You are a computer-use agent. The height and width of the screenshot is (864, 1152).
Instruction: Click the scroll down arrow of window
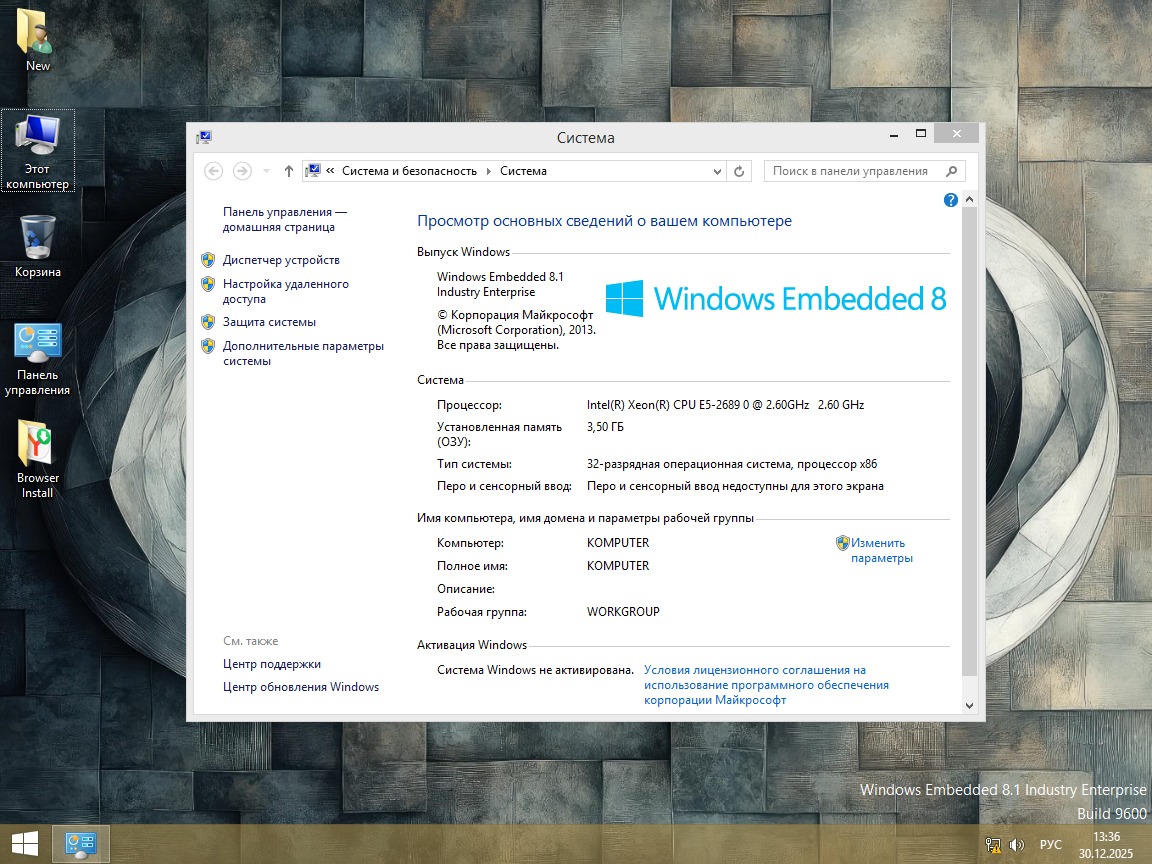[x=968, y=705]
